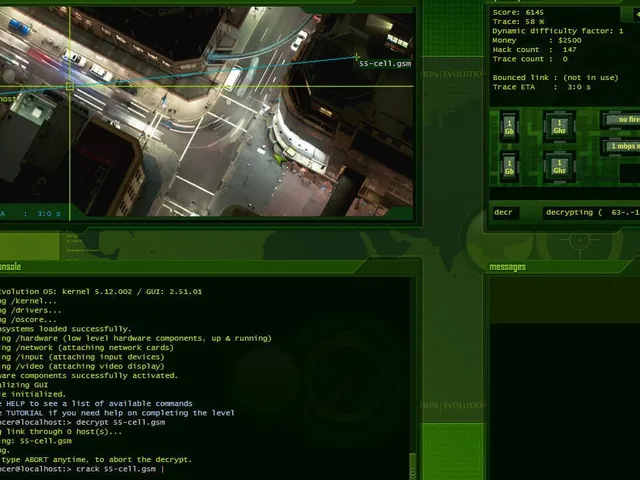Click the '/hardware (low level hardware components' line

point(136,338)
